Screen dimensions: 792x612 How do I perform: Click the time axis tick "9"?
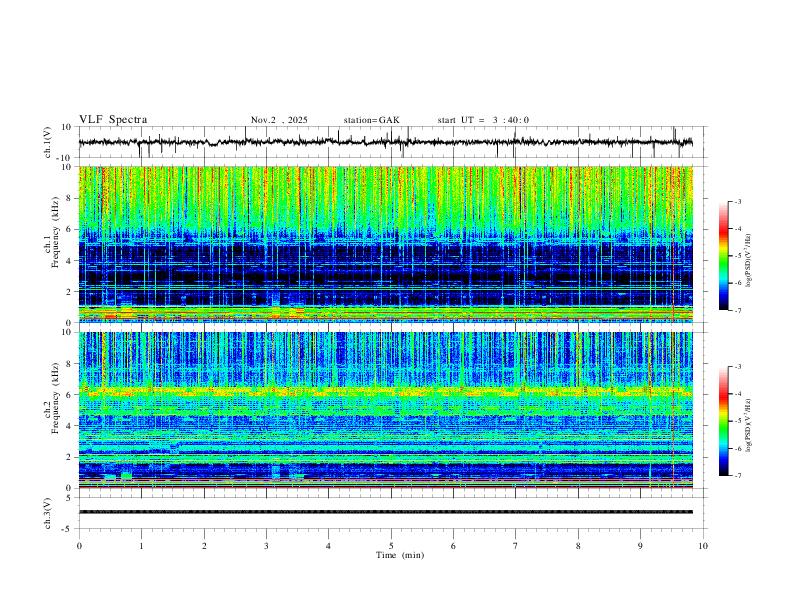click(x=640, y=546)
